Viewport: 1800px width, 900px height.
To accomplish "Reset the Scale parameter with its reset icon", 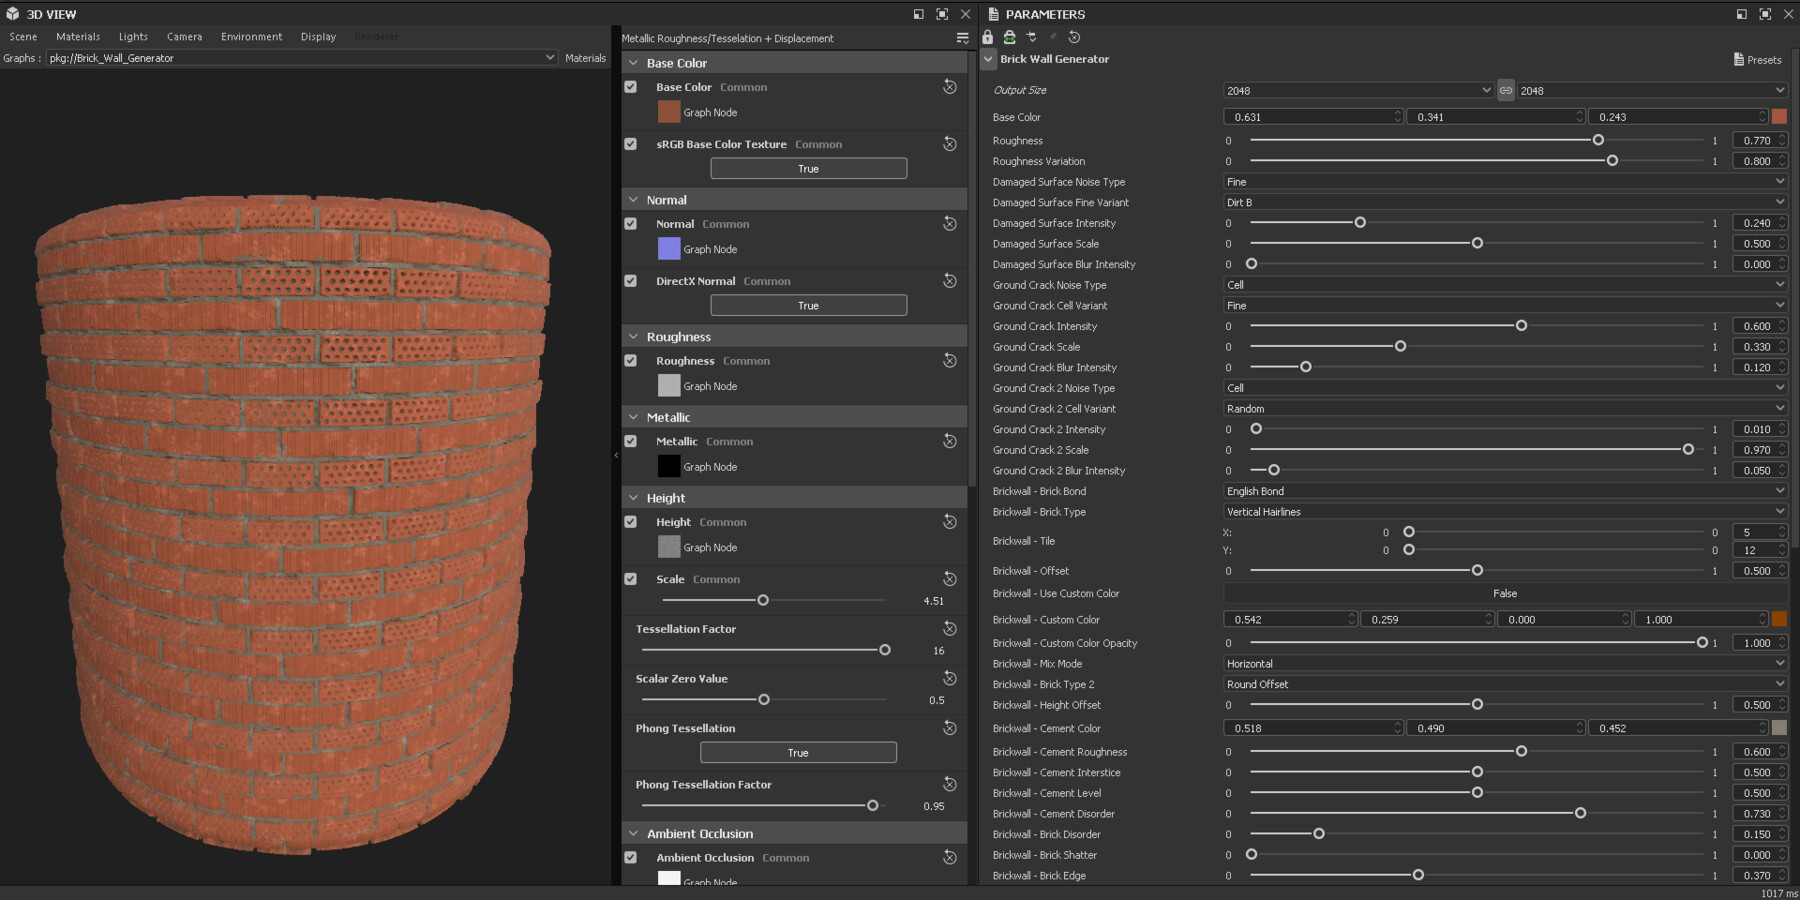I will 949,579.
